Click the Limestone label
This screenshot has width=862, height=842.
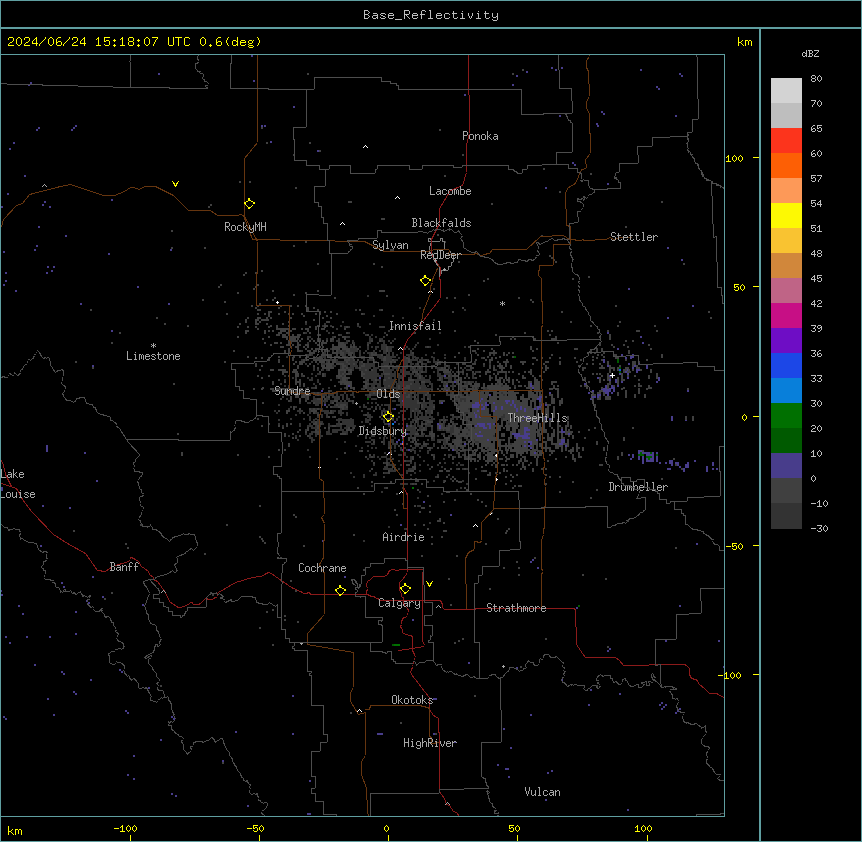153,356
